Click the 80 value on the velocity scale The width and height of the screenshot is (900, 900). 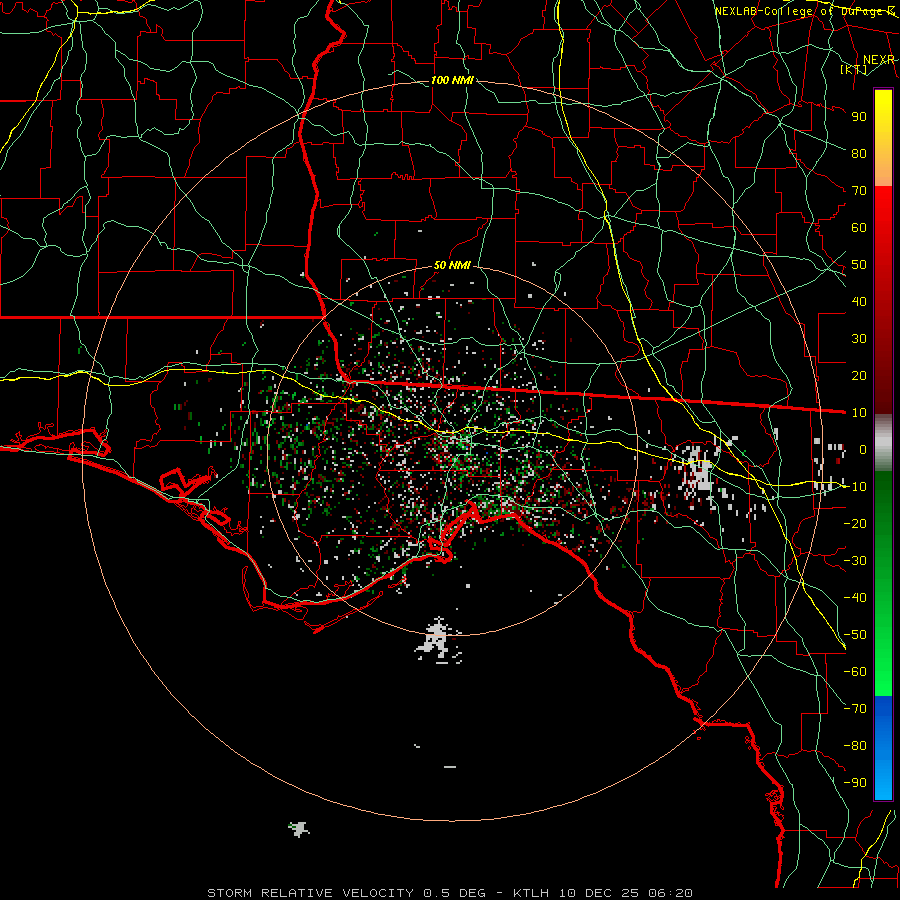pyautogui.click(x=859, y=153)
